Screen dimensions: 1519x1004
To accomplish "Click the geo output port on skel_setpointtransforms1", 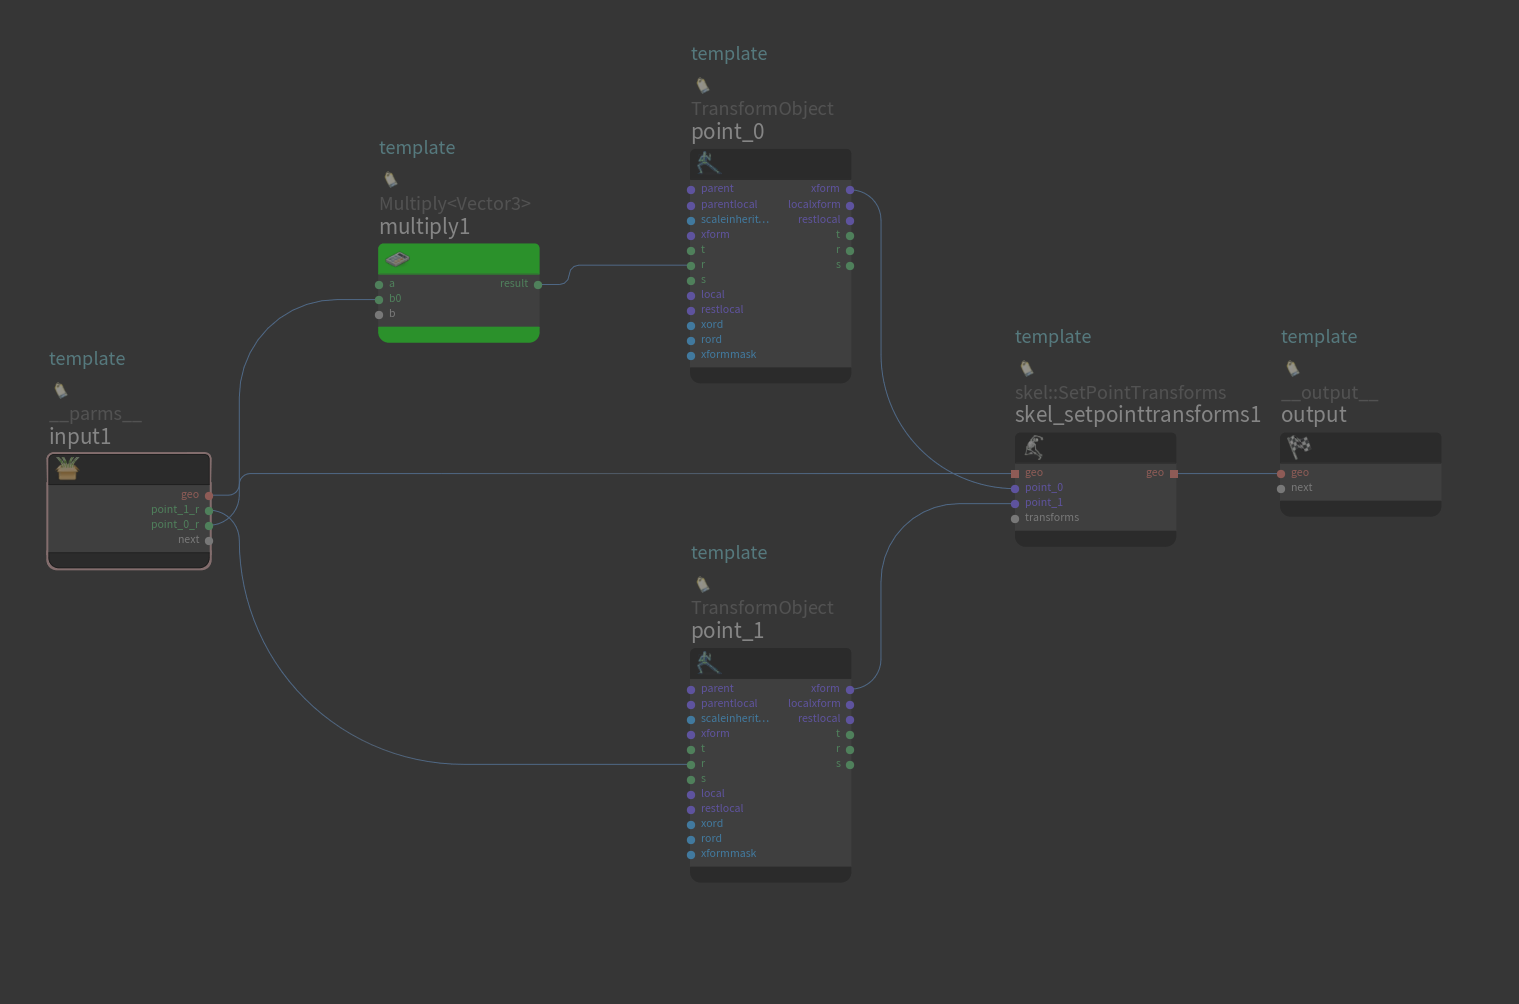I will [1174, 473].
